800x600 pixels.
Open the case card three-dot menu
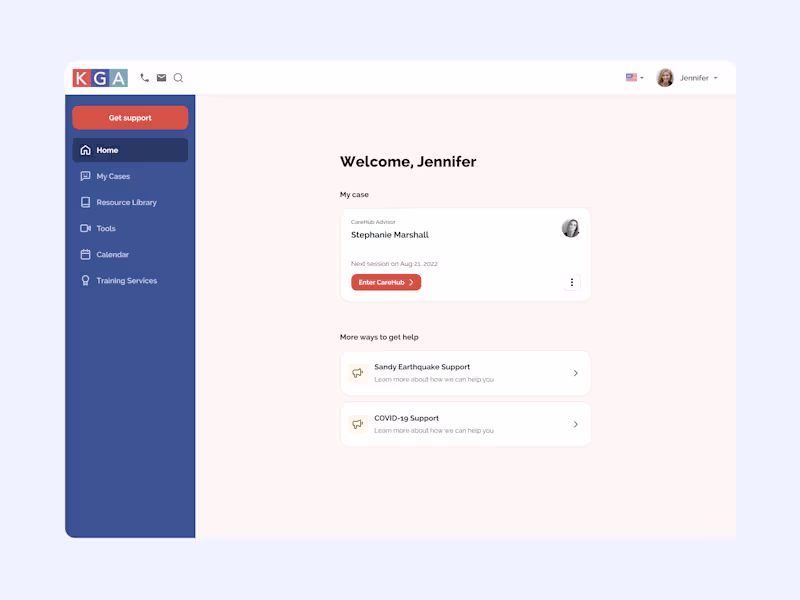tap(572, 282)
